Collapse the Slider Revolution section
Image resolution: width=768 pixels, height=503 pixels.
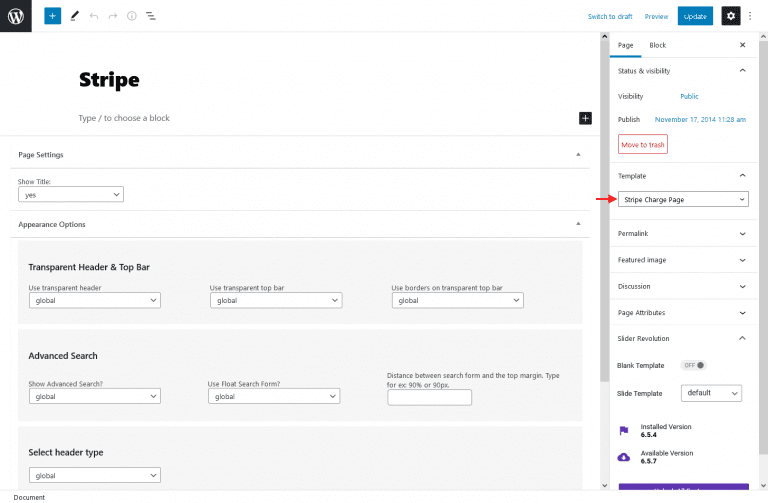point(683,338)
